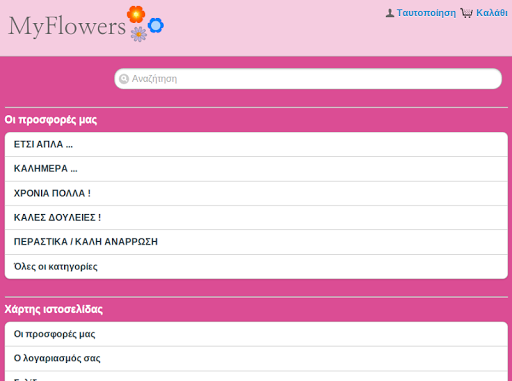Select the ΚΑΛΗΜΕΡΑ ... category
This screenshot has width=512, height=381.
256,169
